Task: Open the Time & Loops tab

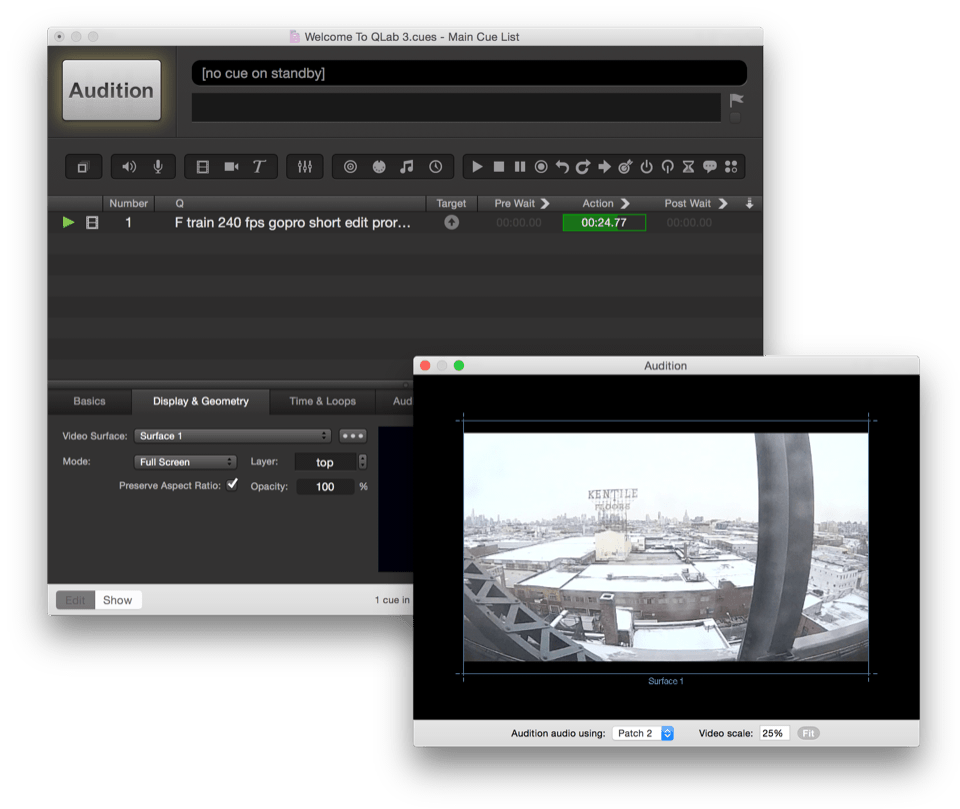Action: pyautogui.click(x=322, y=401)
